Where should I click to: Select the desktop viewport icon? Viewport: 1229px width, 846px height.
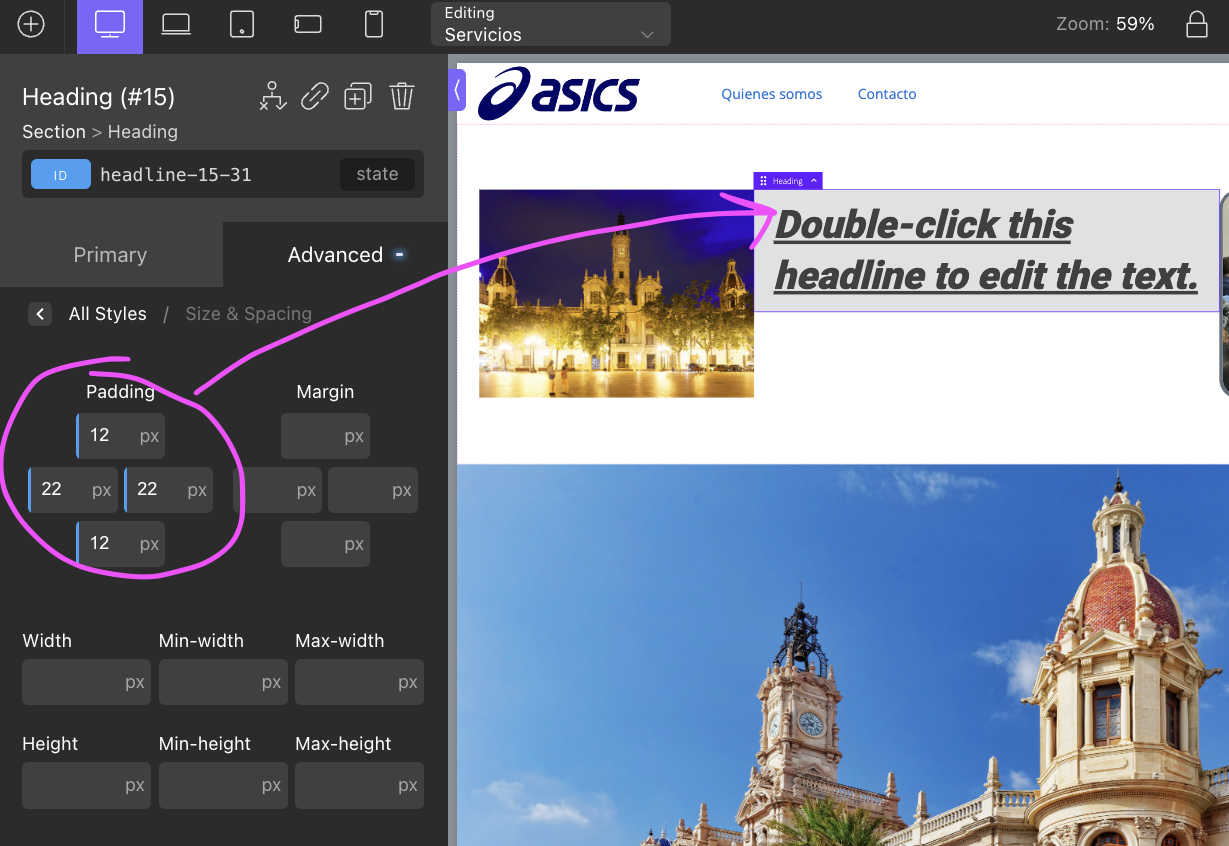(x=110, y=25)
